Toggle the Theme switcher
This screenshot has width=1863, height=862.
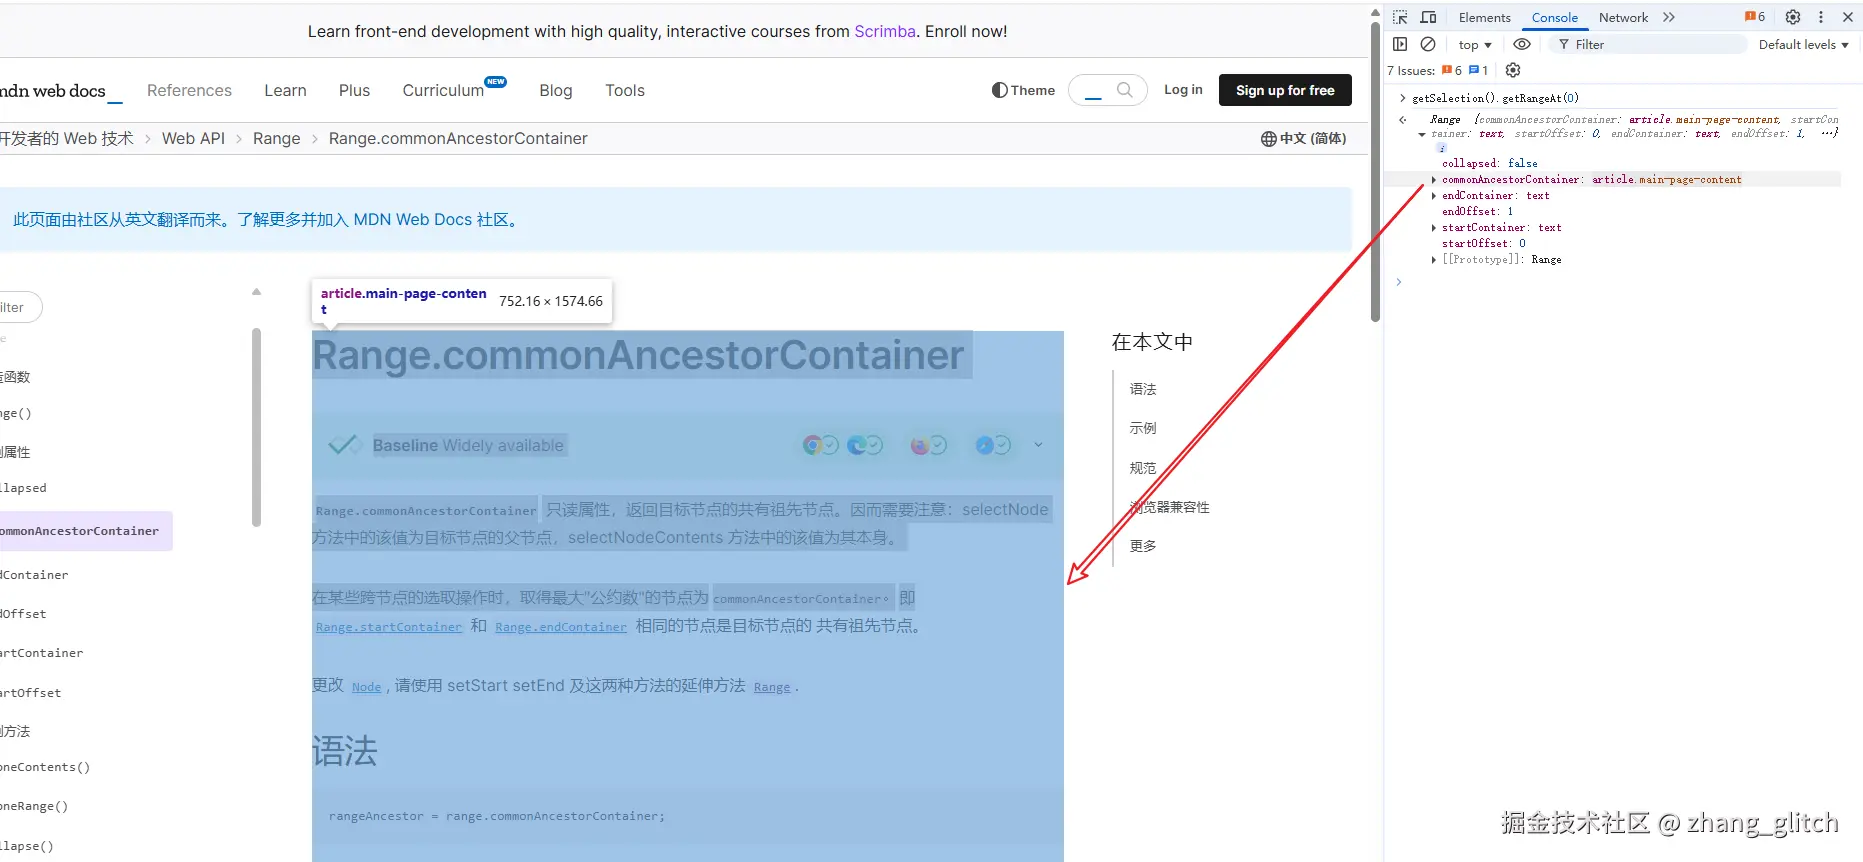(x=1023, y=90)
